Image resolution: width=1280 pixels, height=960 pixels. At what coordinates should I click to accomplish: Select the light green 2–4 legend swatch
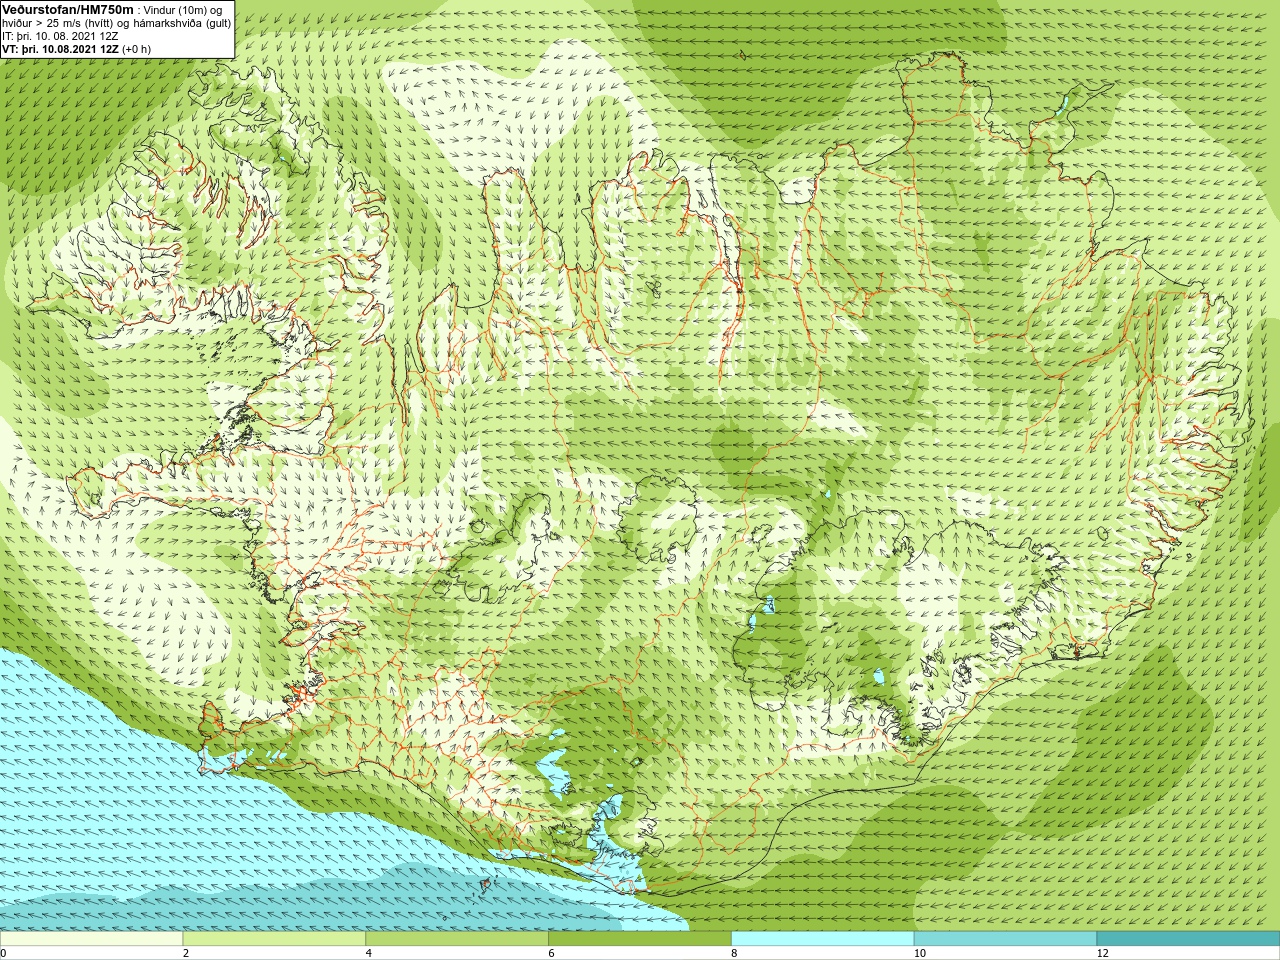tap(274, 939)
